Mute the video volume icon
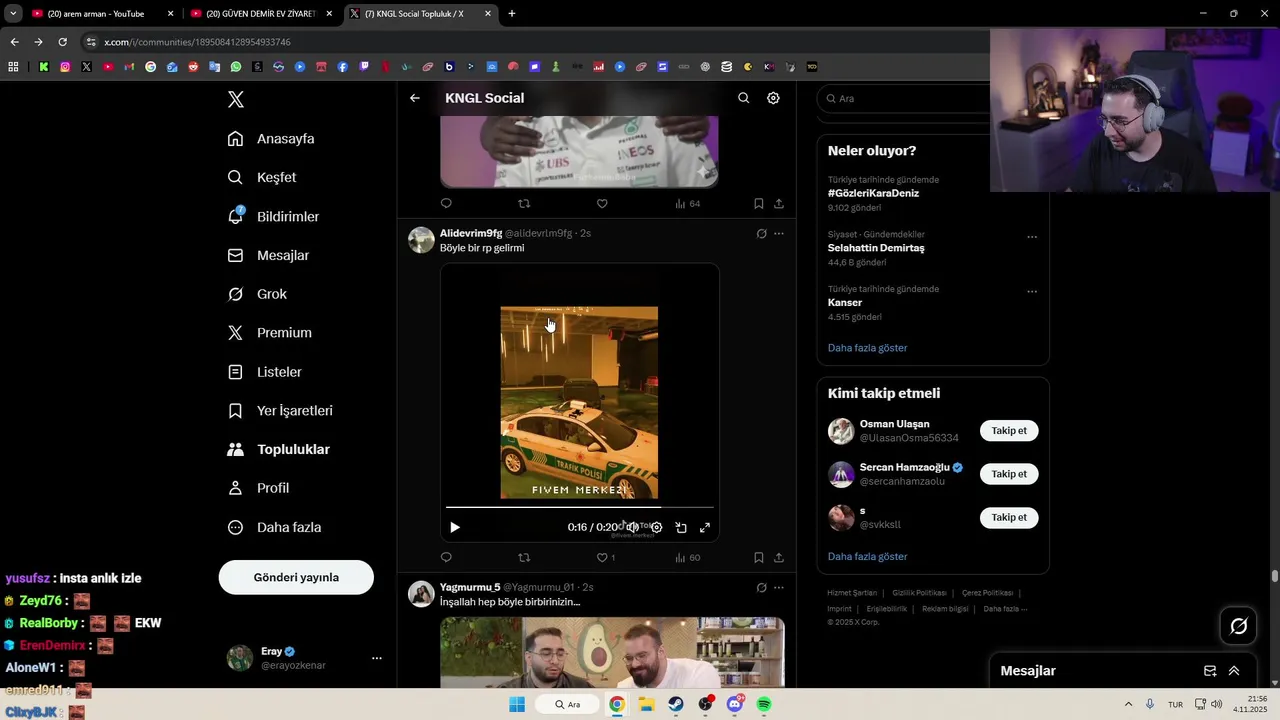The width and height of the screenshot is (1280, 720). [x=633, y=527]
